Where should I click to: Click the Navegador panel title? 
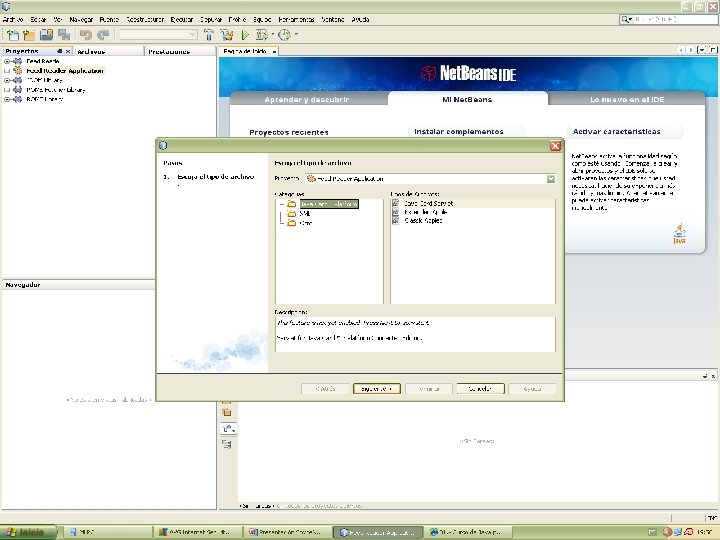[x=22, y=285]
